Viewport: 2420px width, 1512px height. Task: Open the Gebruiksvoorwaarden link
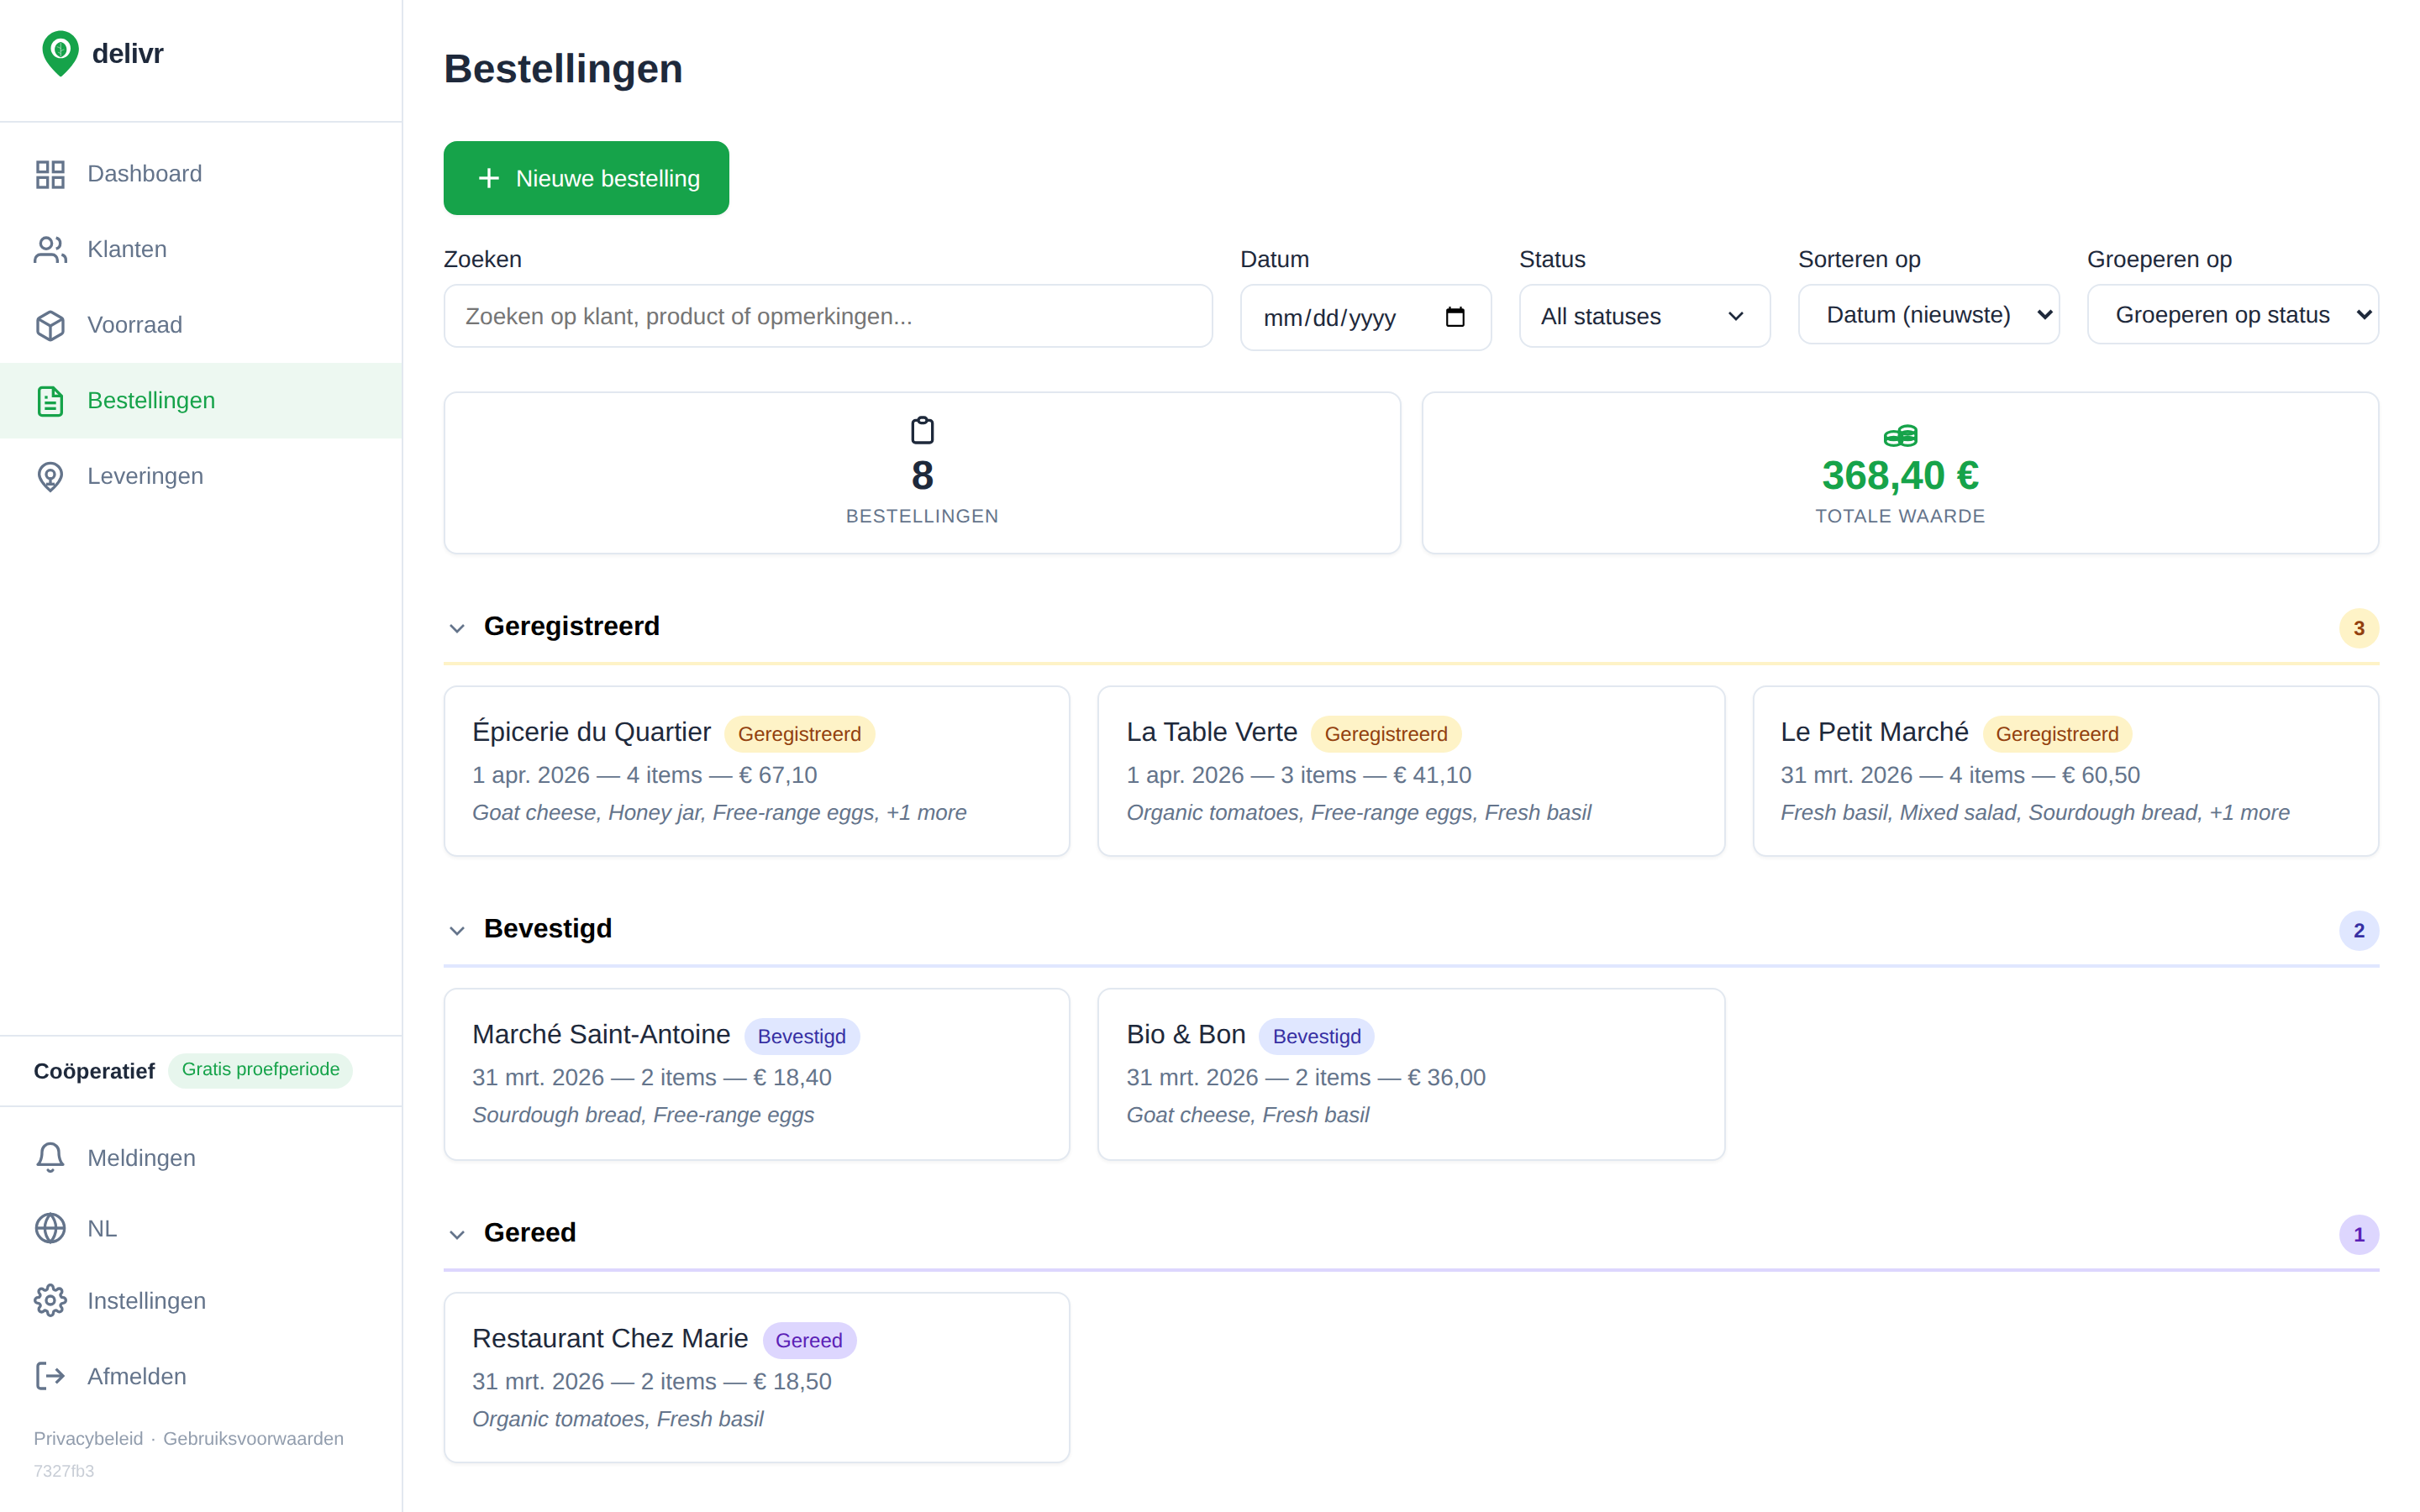(x=253, y=1438)
